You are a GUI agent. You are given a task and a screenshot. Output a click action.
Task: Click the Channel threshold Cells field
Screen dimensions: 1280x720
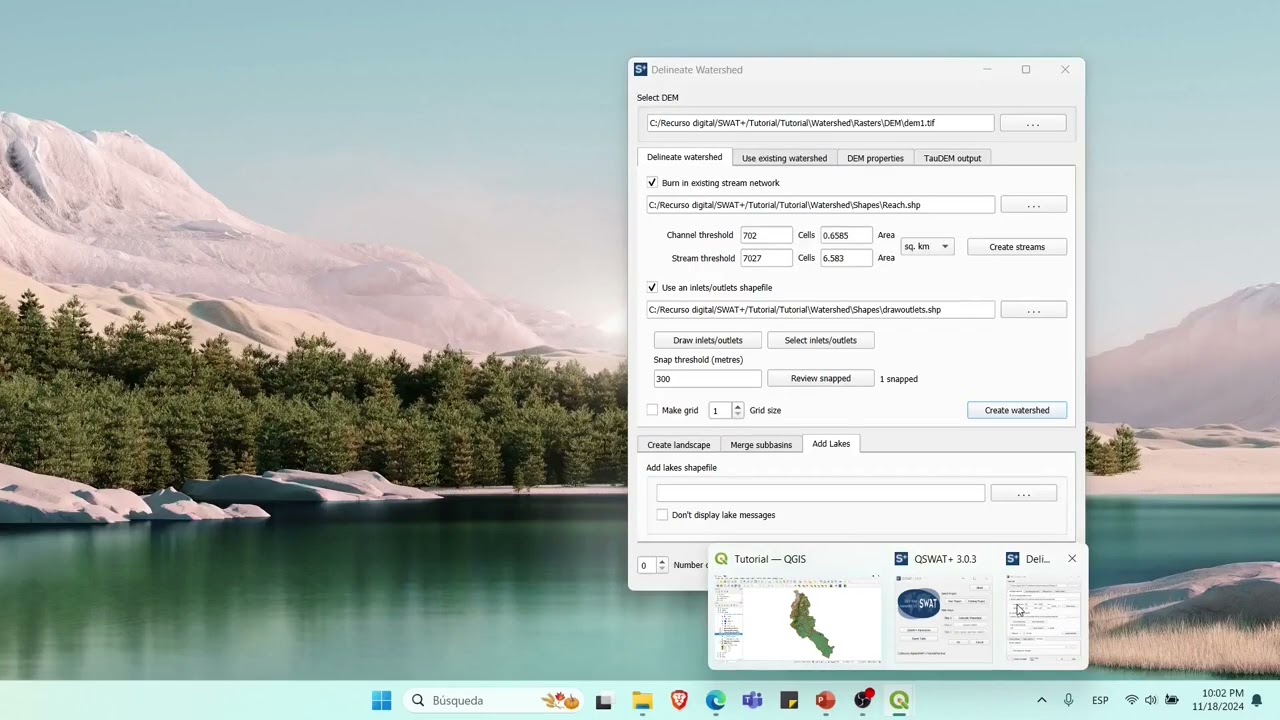click(x=766, y=235)
